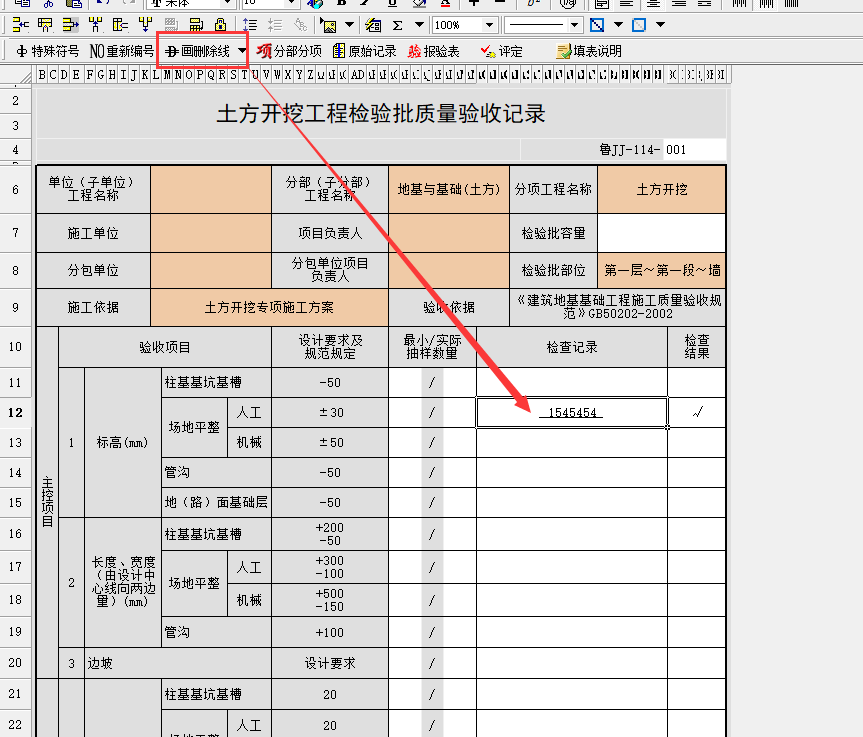Click the 评定 evaluation button
The width and height of the screenshot is (863, 737).
click(502, 51)
